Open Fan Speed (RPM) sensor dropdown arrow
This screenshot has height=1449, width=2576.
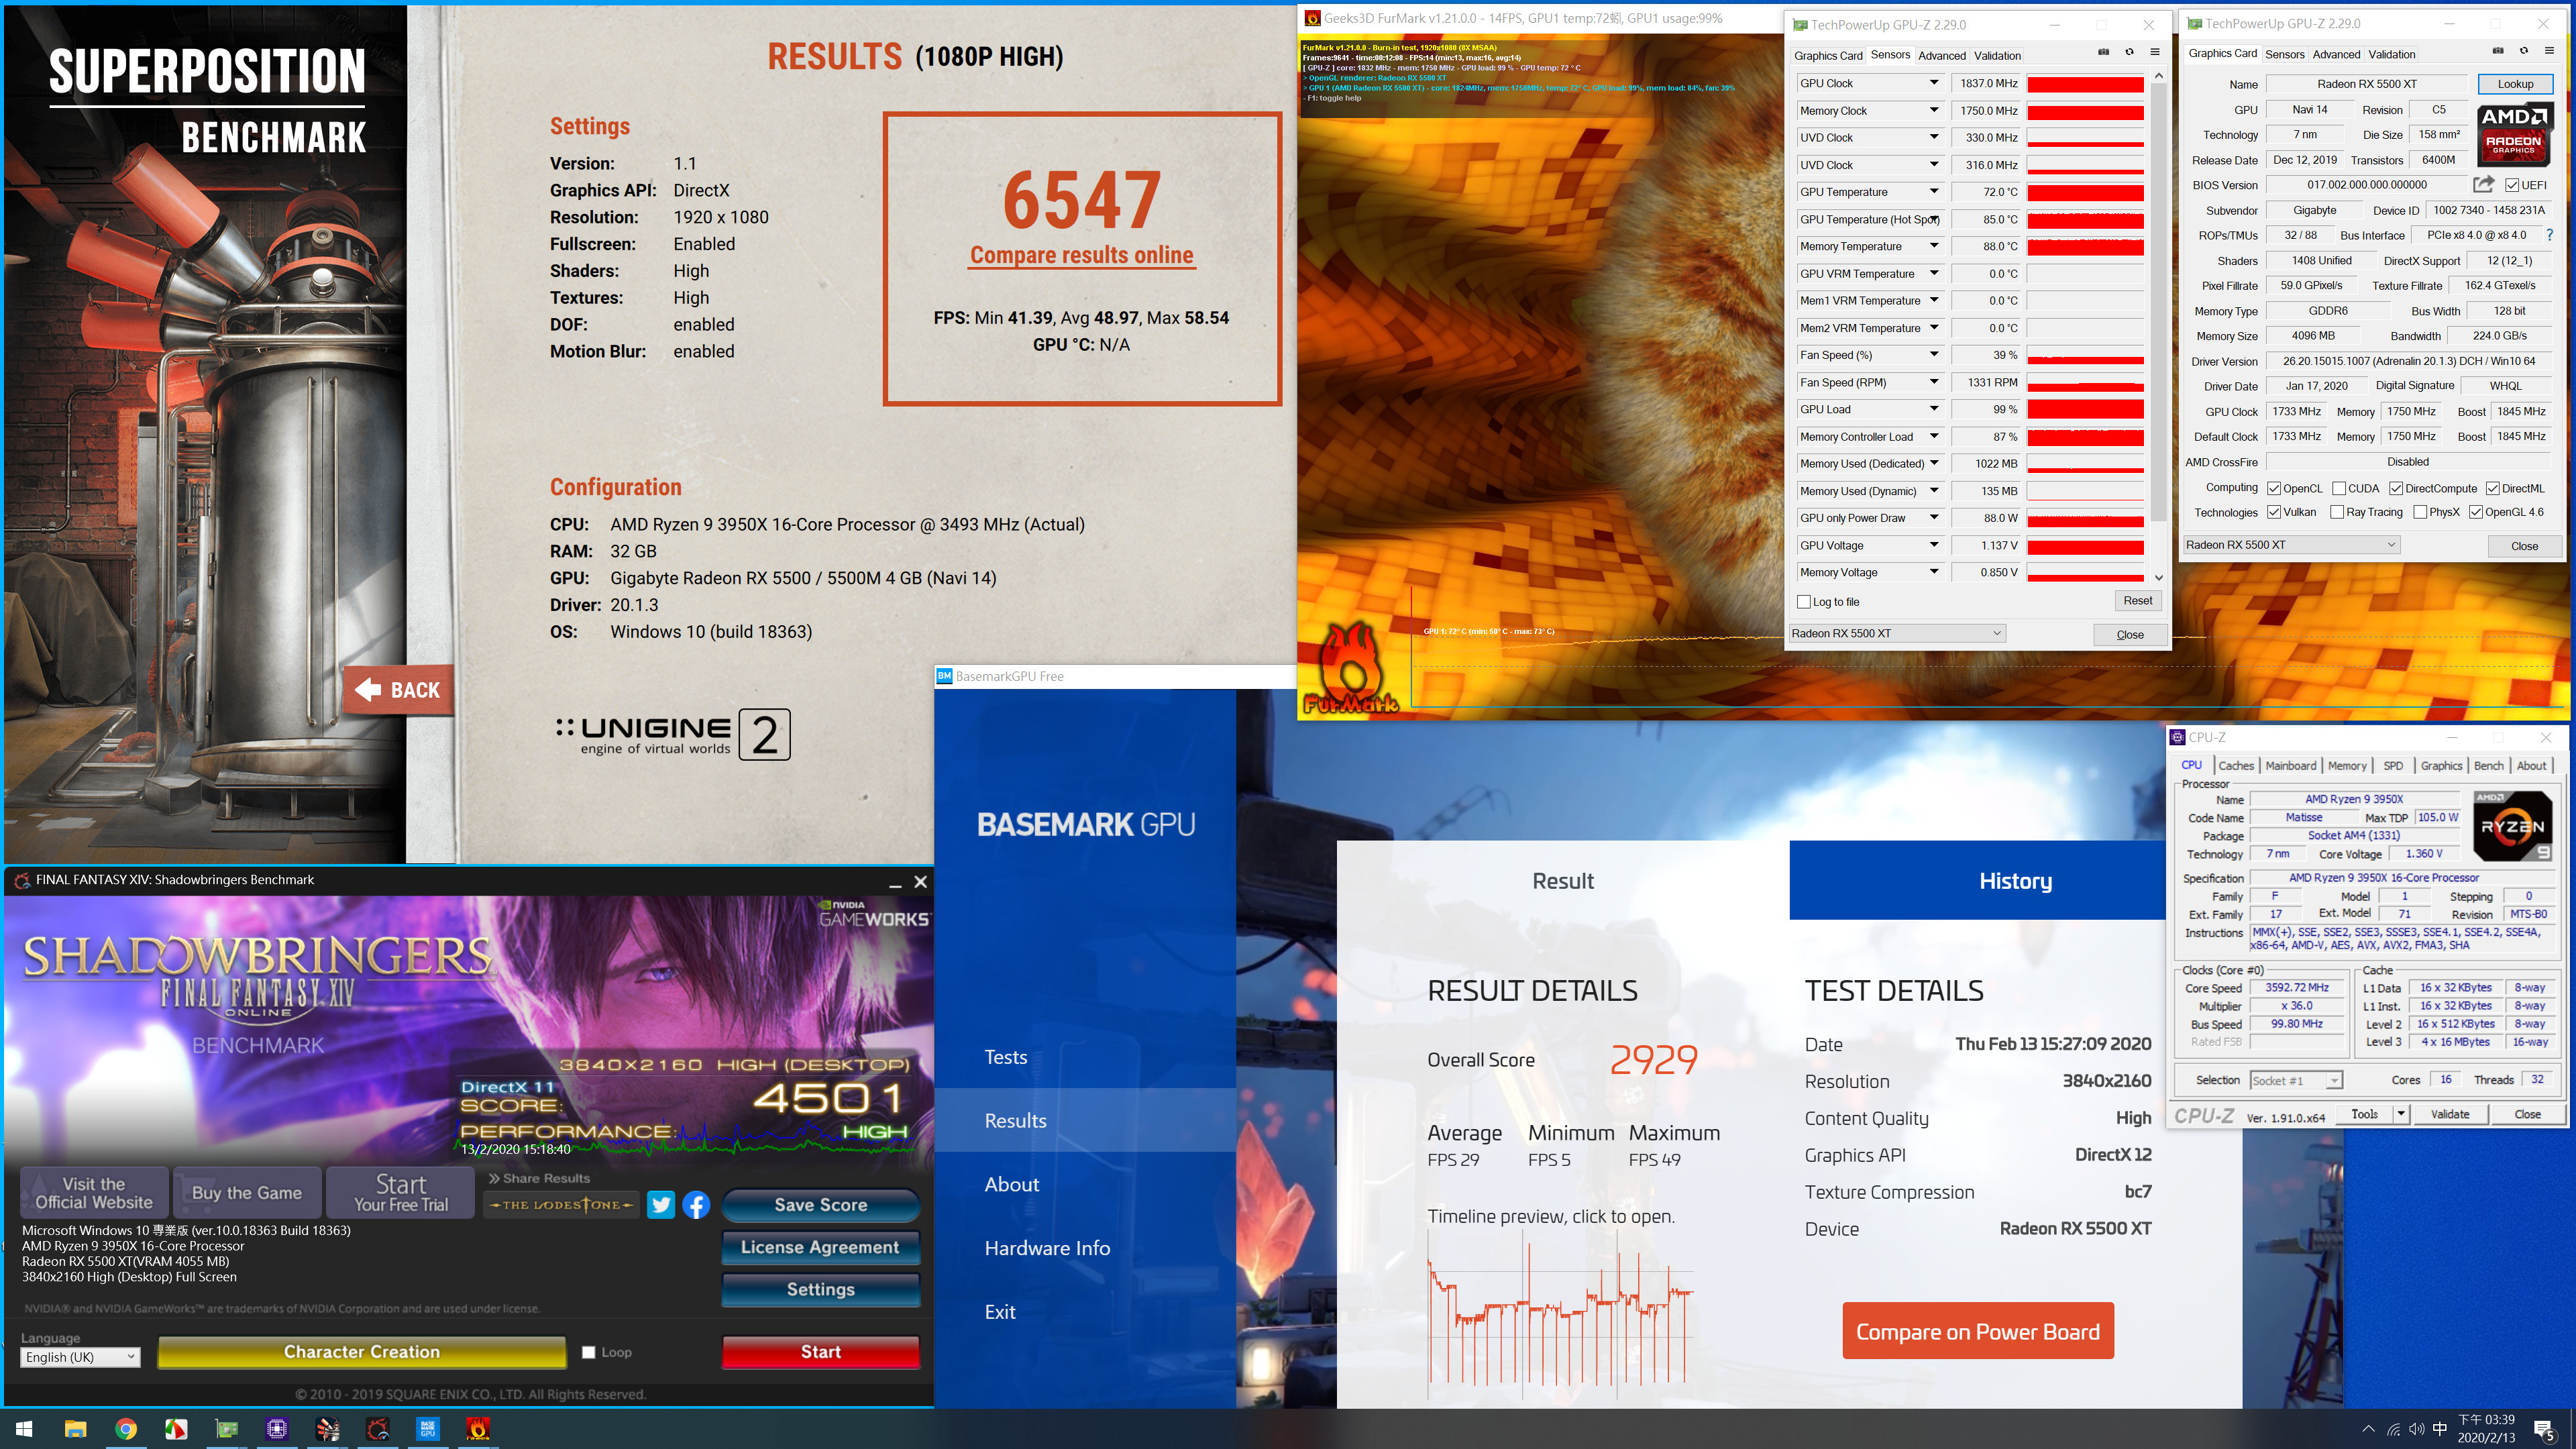[x=1934, y=382]
